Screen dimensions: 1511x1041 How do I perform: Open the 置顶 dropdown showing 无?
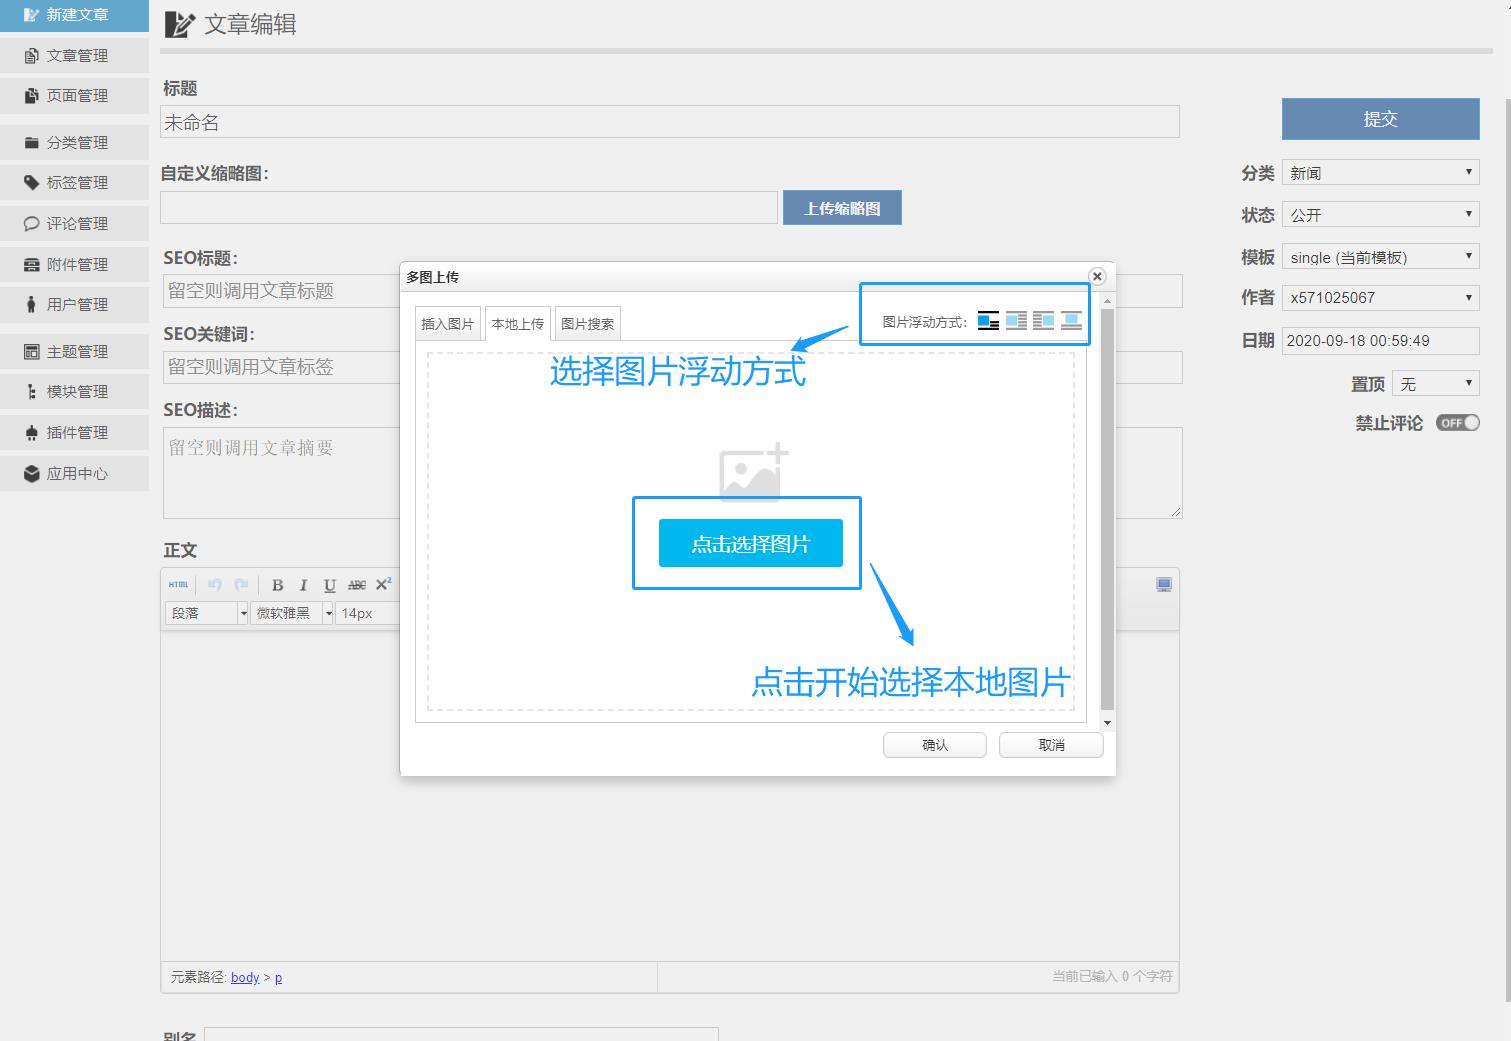click(x=1436, y=384)
